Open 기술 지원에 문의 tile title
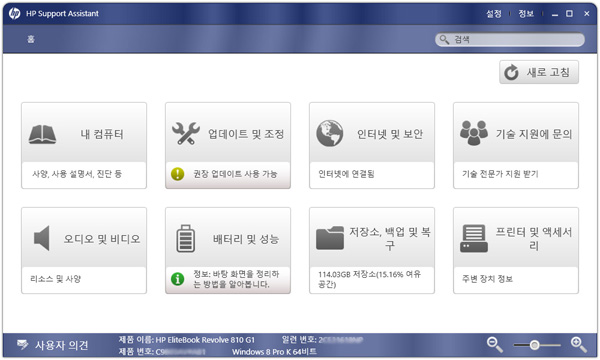Viewport: 600px width, 360px height. tap(534, 134)
